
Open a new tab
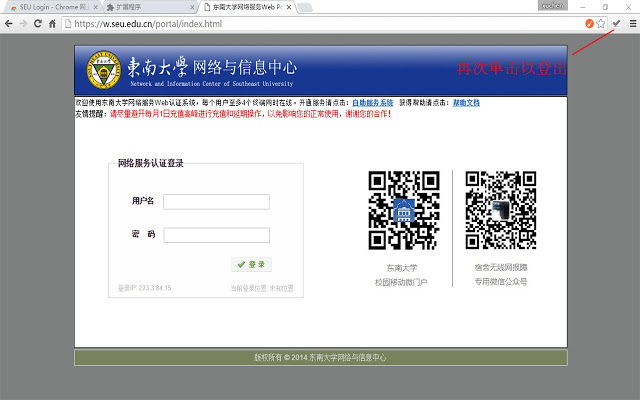pyautogui.click(x=305, y=7)
